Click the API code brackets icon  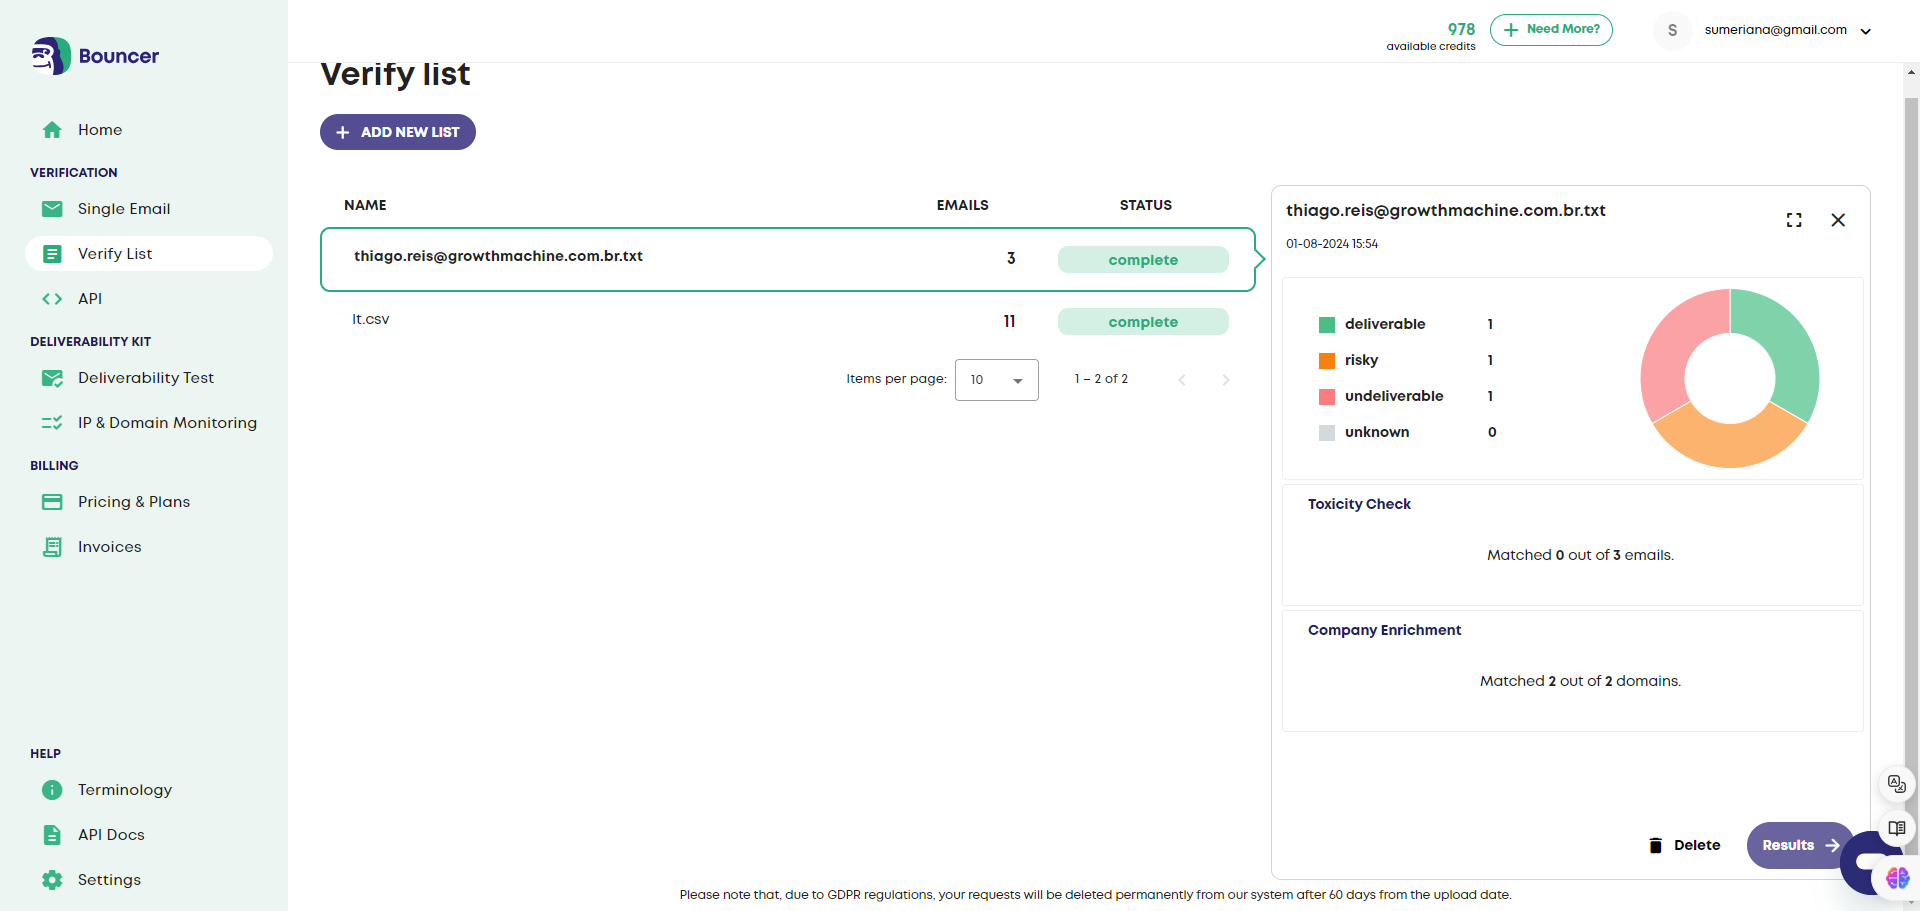tap(52, 299)
